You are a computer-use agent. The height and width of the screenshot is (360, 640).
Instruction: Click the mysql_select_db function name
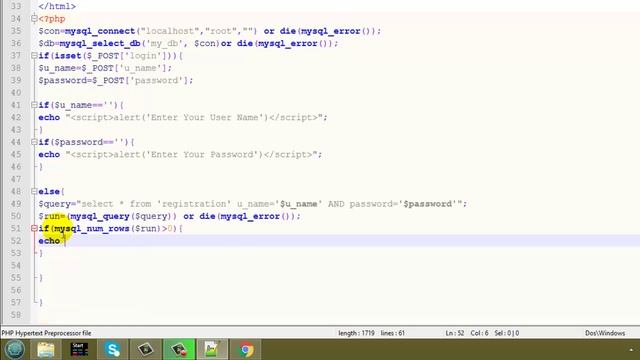(x=100, y=43)
